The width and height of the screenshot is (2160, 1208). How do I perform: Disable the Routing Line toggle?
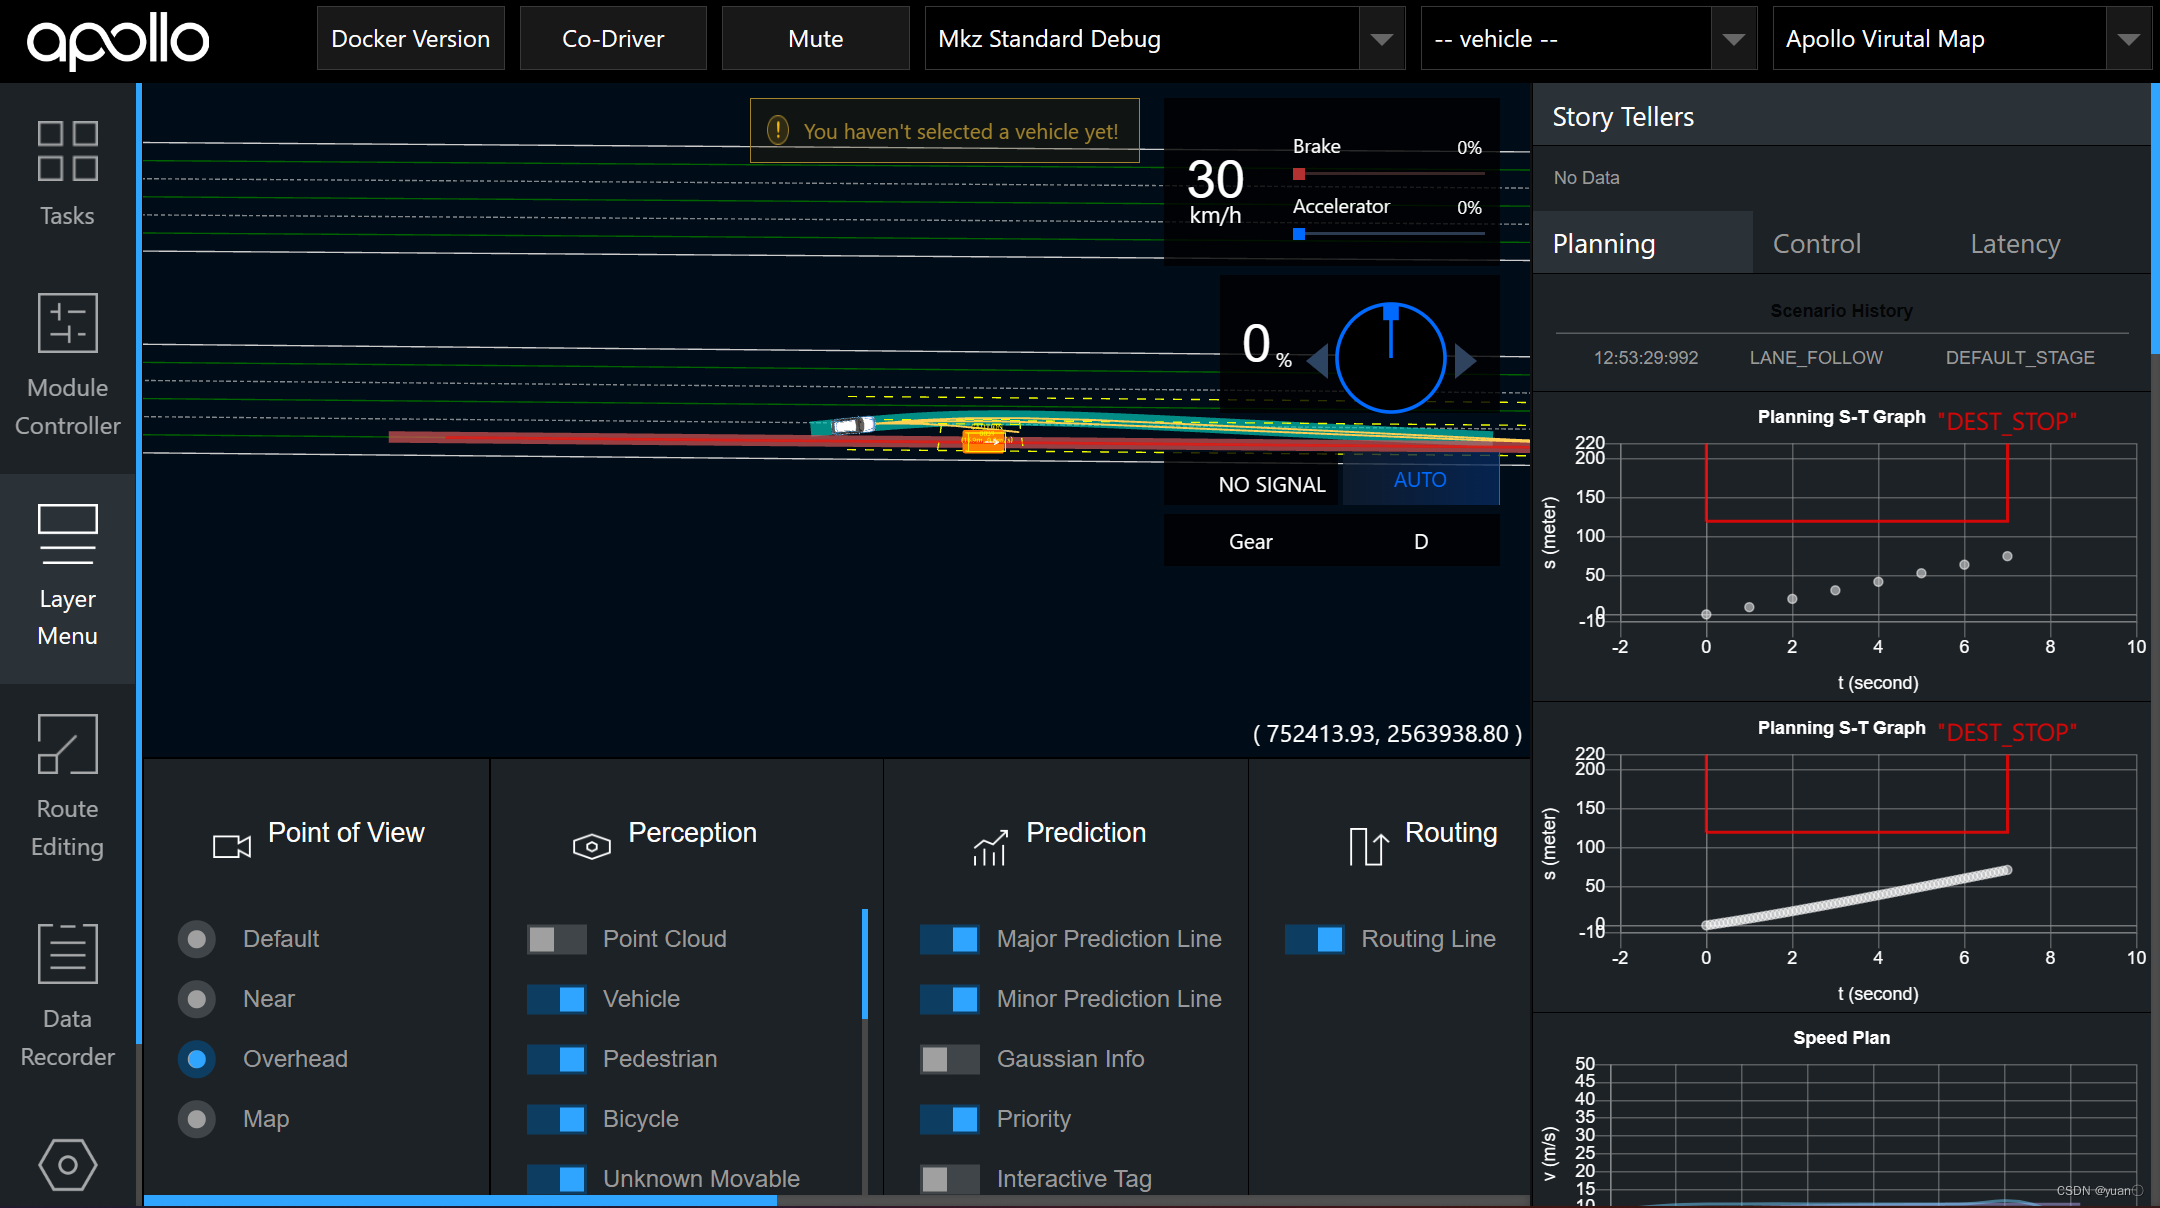click(1314, 939)
